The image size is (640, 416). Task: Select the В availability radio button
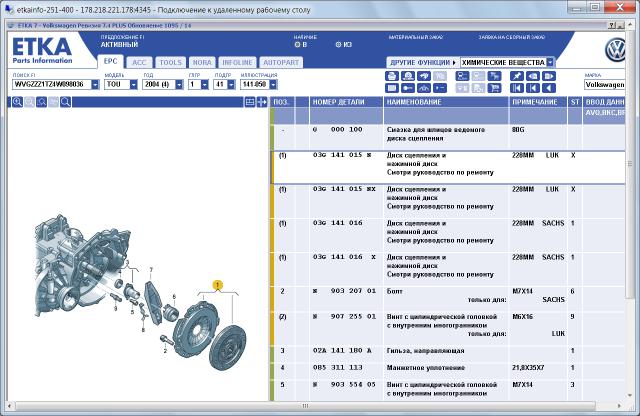pos(297,44)
